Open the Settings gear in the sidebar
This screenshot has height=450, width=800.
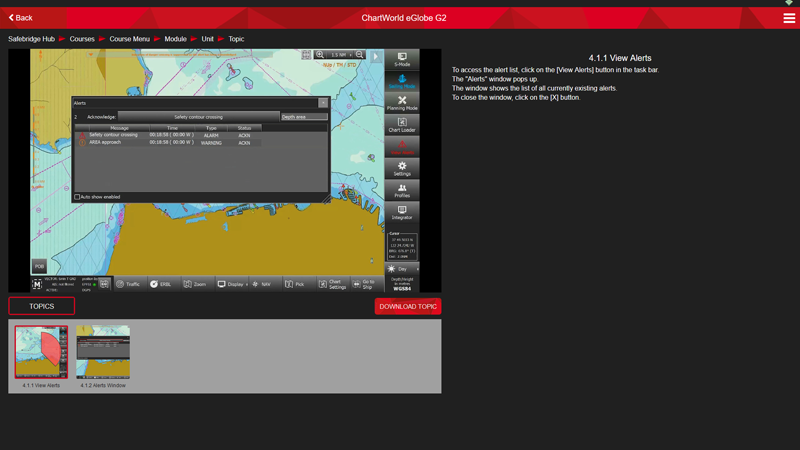(402, 168)
